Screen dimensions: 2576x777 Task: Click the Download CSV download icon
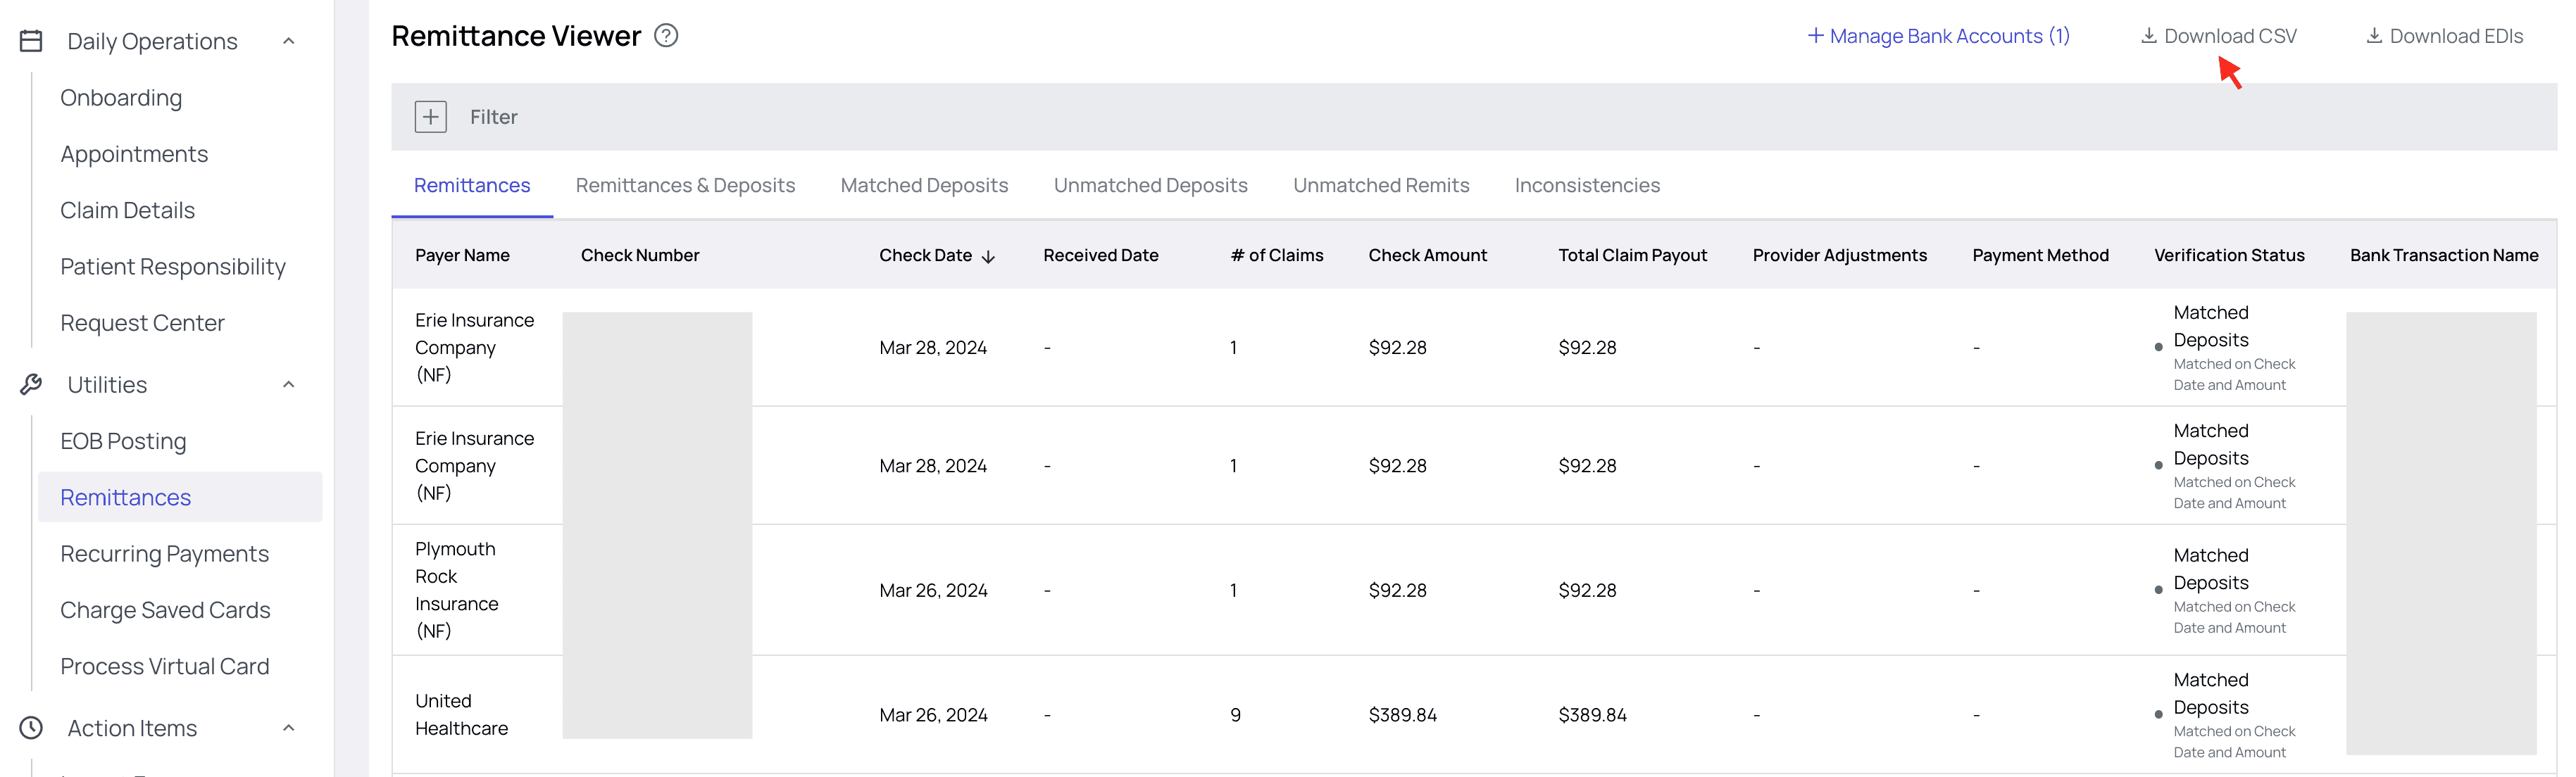[2148, 36]
